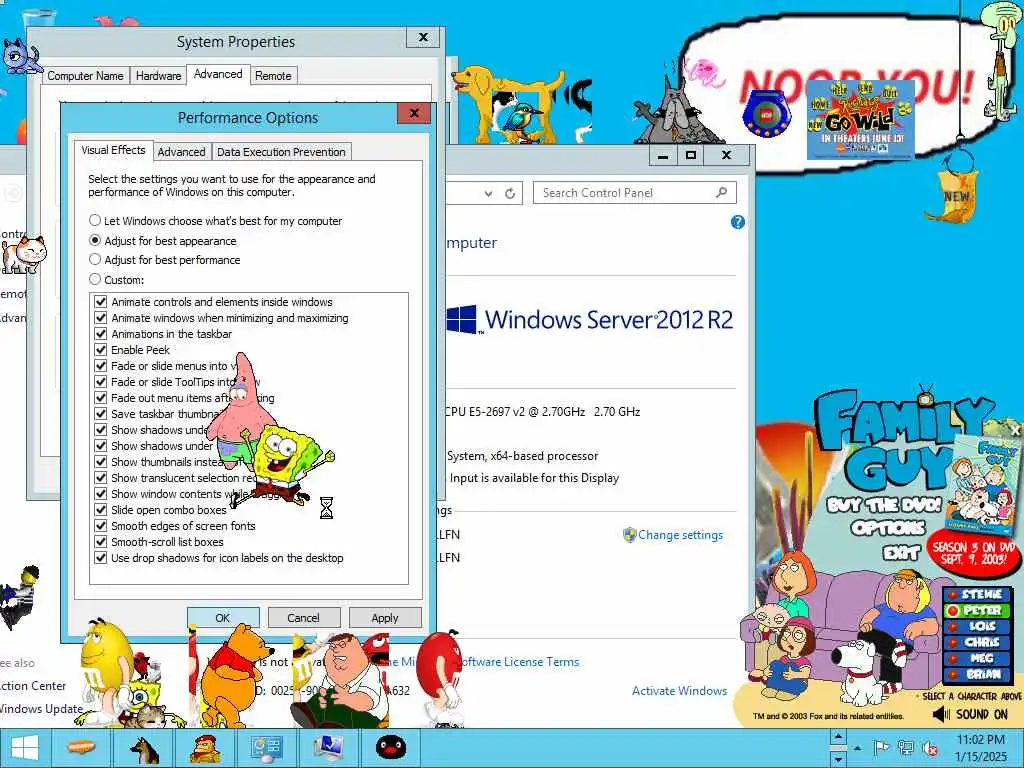Click the Windows Server 2012 R2 logo
1024x768 pixels.
click(590, 319)
